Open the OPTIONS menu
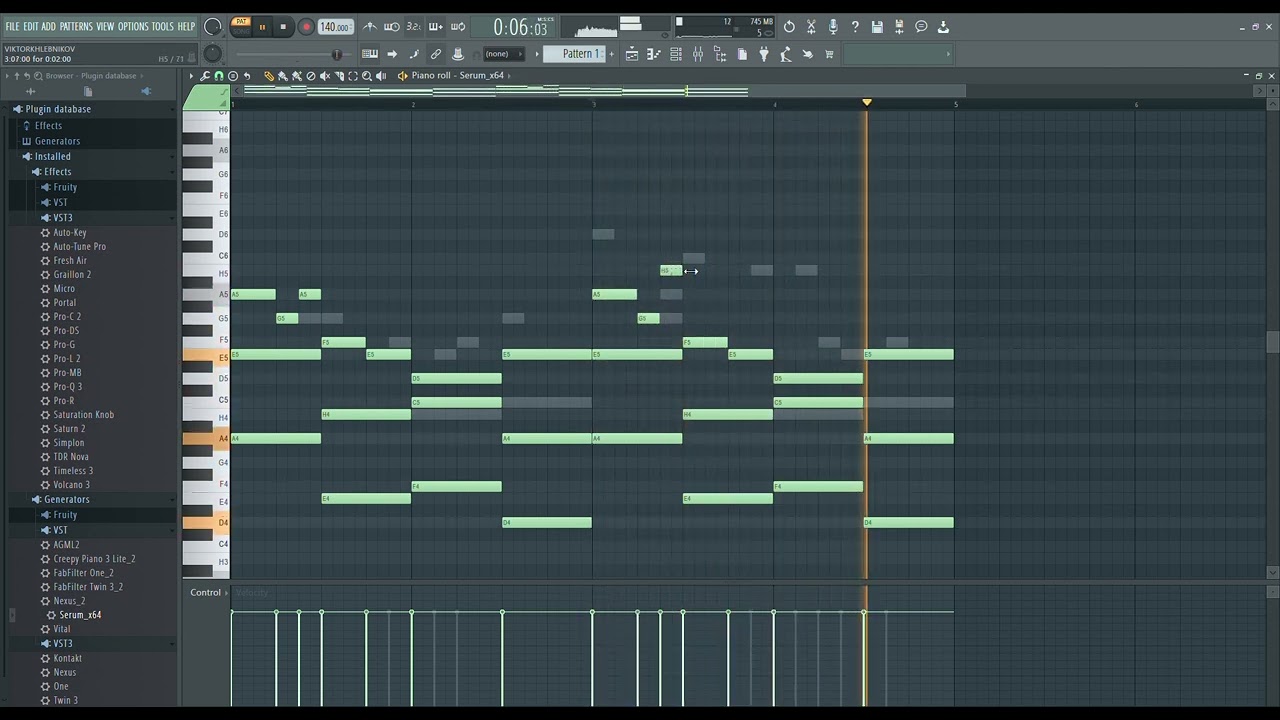Viewport: 1280px width, 720px height. coord(133,27)
